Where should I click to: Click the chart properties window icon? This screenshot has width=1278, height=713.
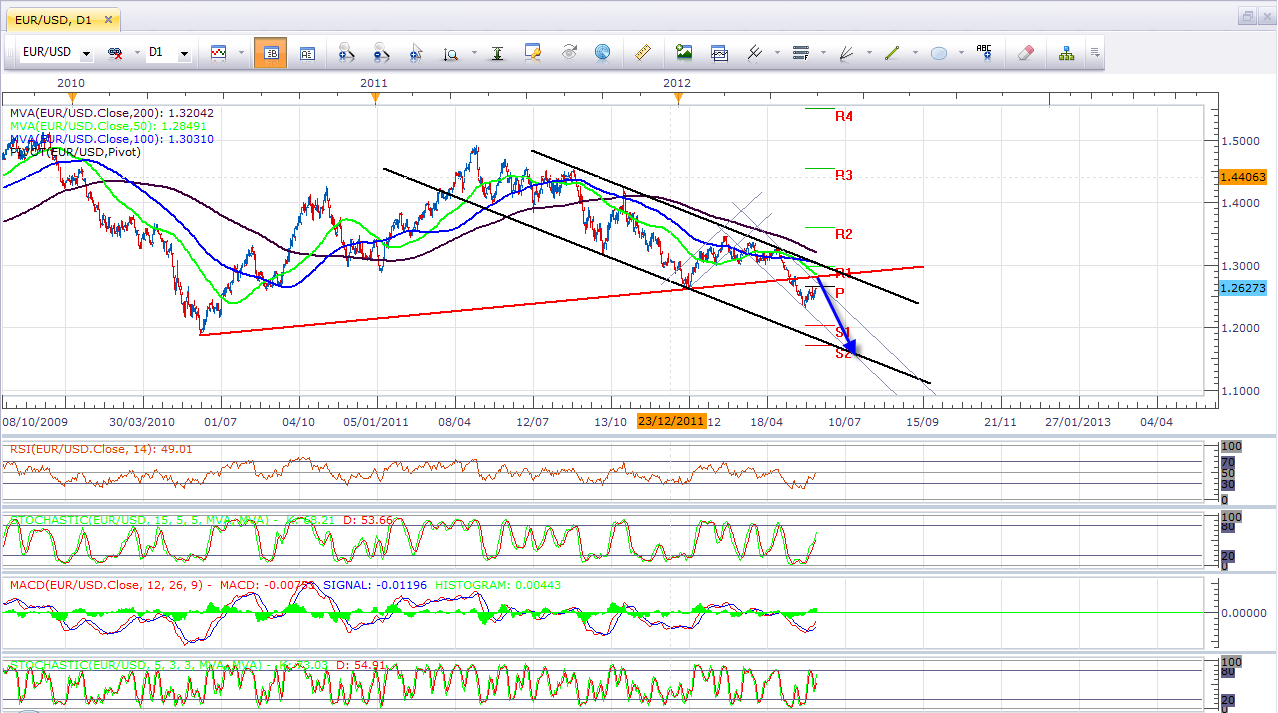(533, 53)
